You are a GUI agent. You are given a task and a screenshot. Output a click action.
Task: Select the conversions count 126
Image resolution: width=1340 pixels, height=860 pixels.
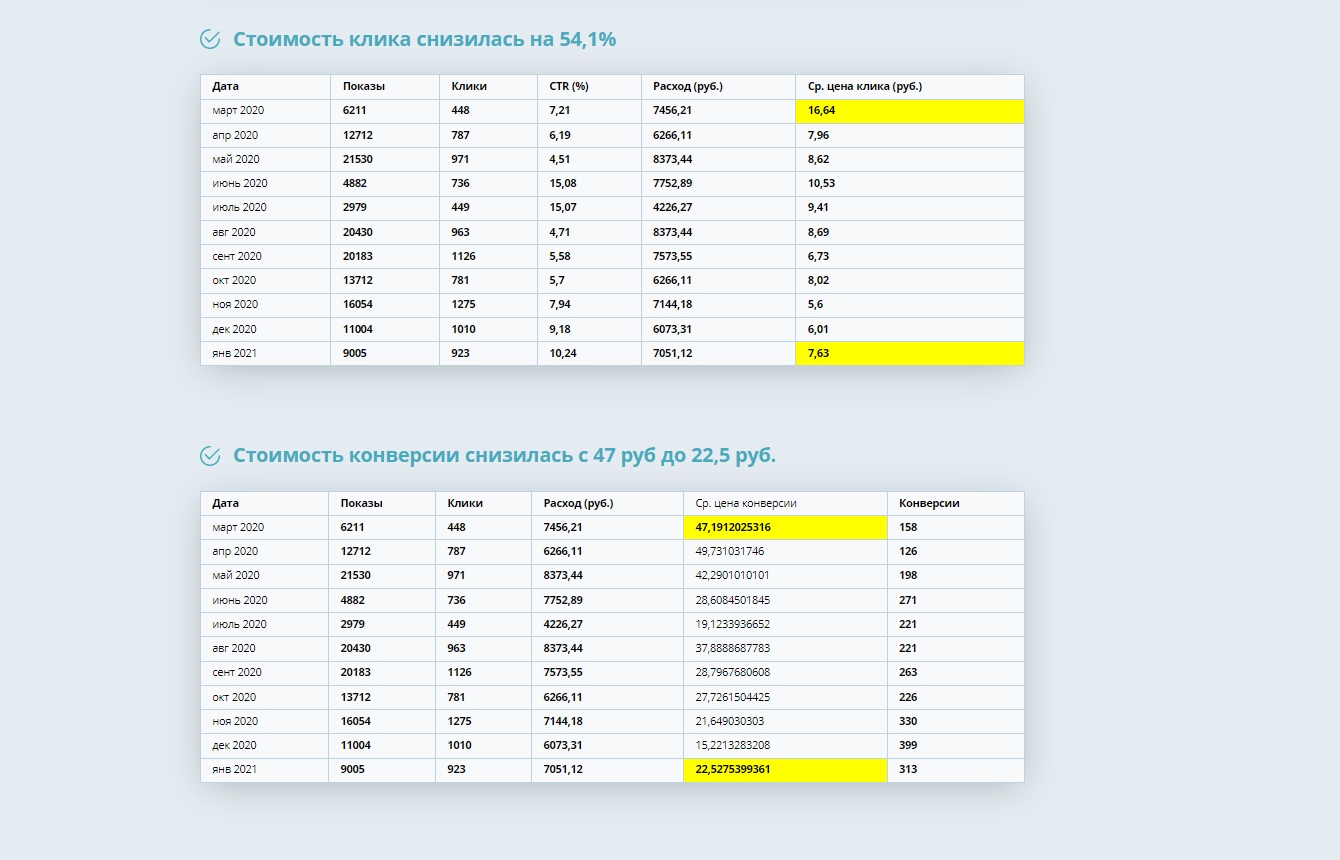[908, 551]
